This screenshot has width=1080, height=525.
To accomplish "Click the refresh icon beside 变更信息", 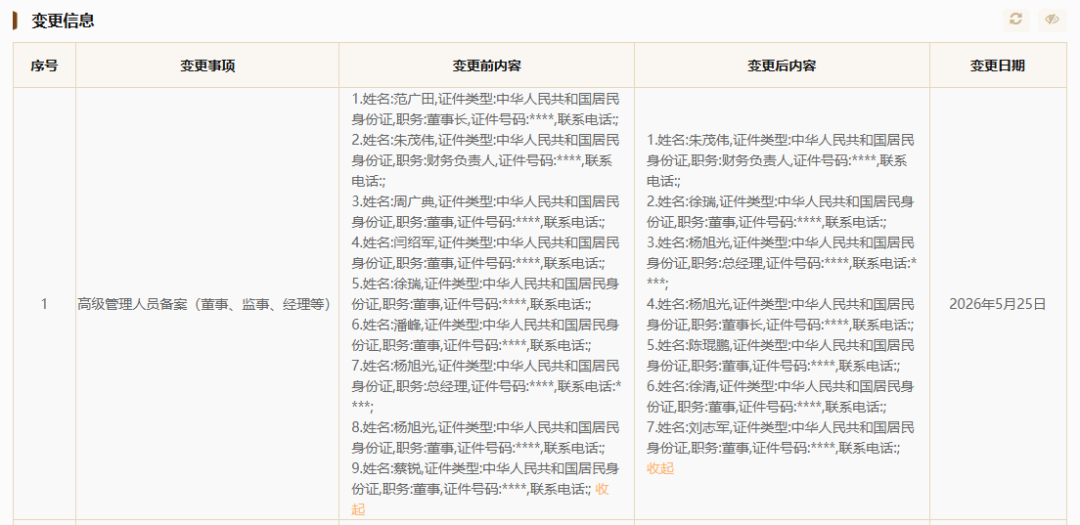I will (x=1016, y=20).
